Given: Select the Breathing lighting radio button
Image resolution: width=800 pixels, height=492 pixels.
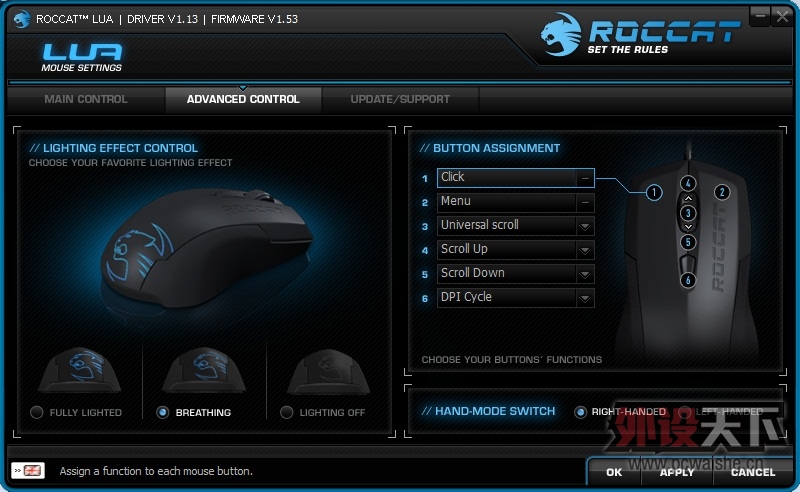Looking at the screenshot, I should point(163,412).
